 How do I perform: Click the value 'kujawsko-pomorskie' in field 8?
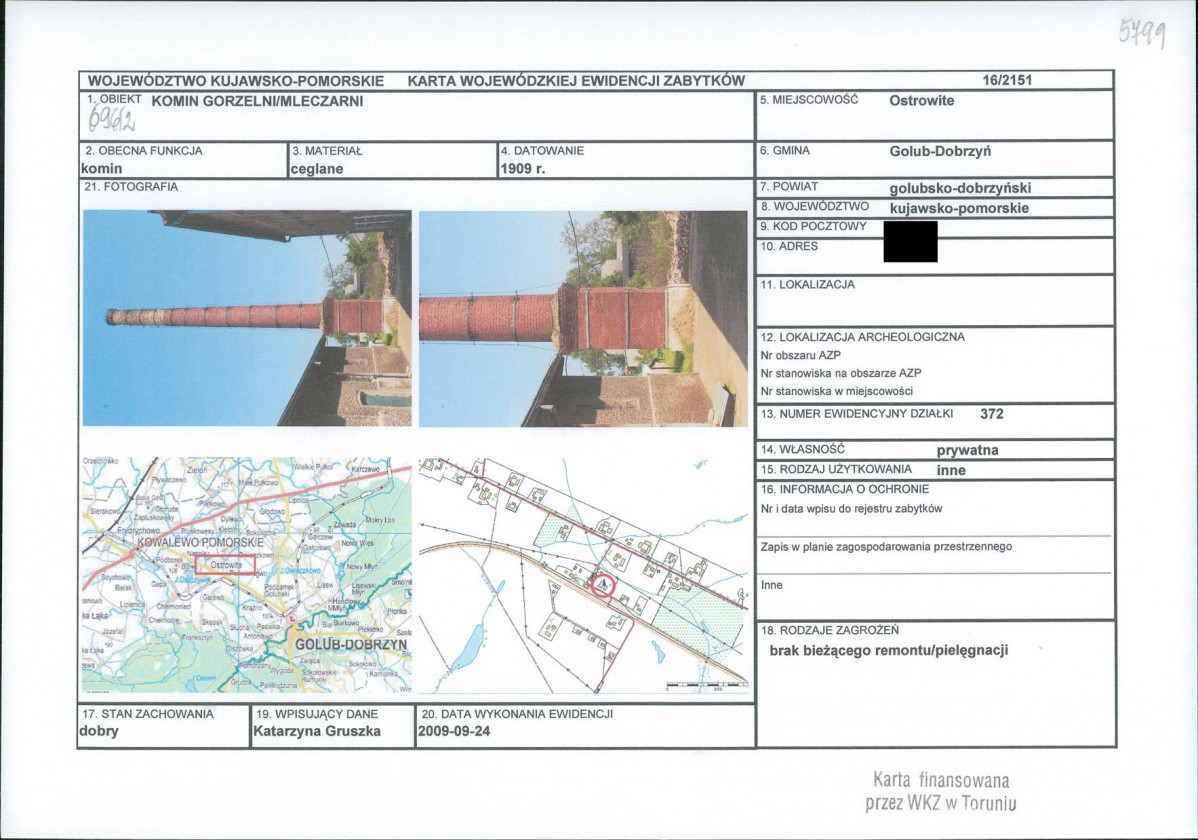tap(959, 208)
